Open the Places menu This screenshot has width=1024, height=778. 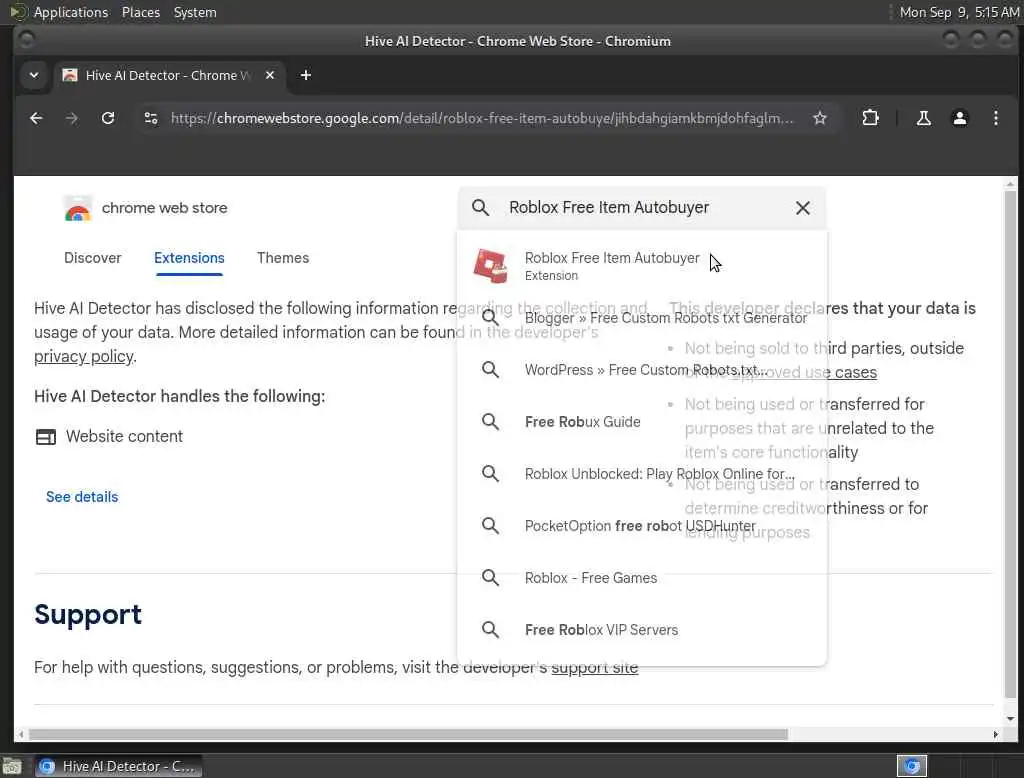pos(140,12)
